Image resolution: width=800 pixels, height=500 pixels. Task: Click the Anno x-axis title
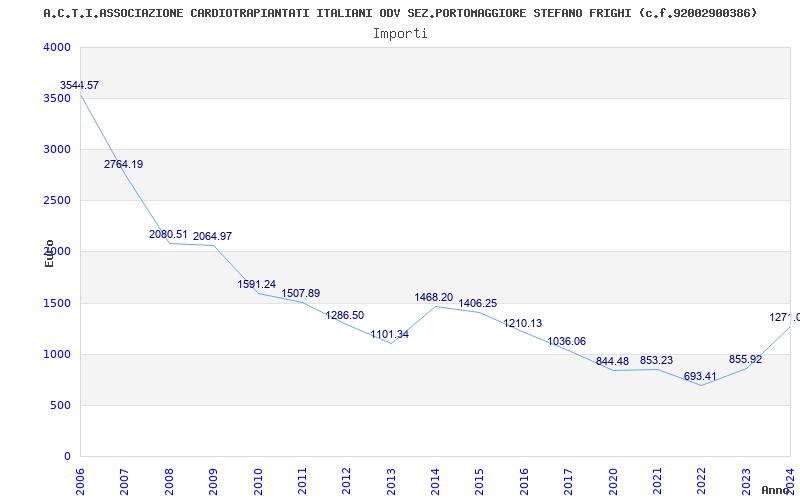coord(776,490)
